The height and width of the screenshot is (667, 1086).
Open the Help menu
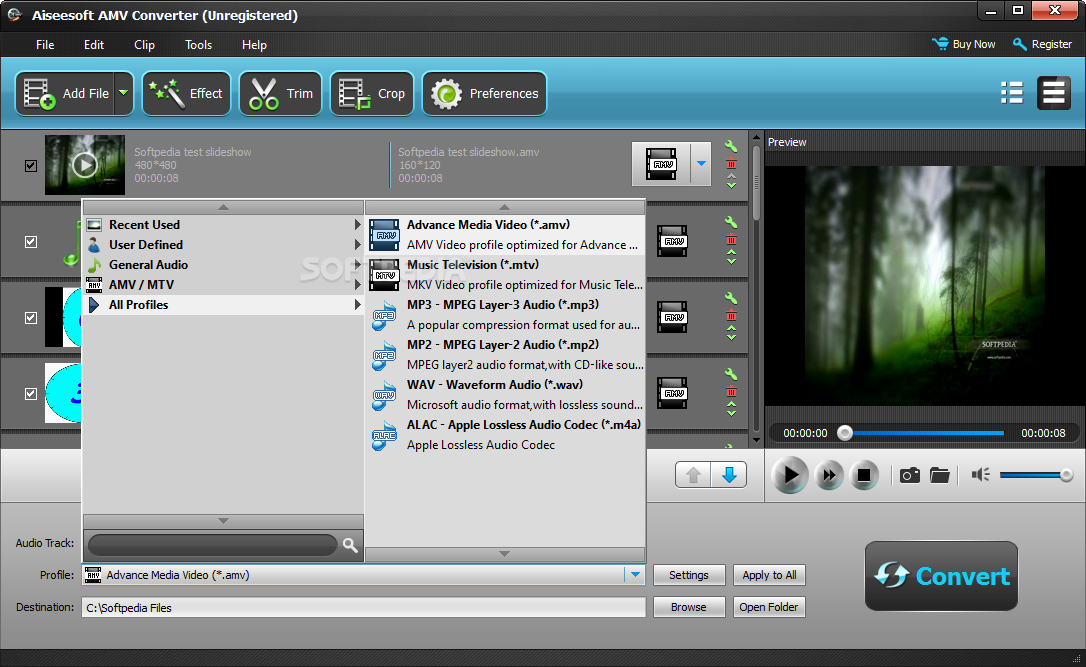point(254,45)
